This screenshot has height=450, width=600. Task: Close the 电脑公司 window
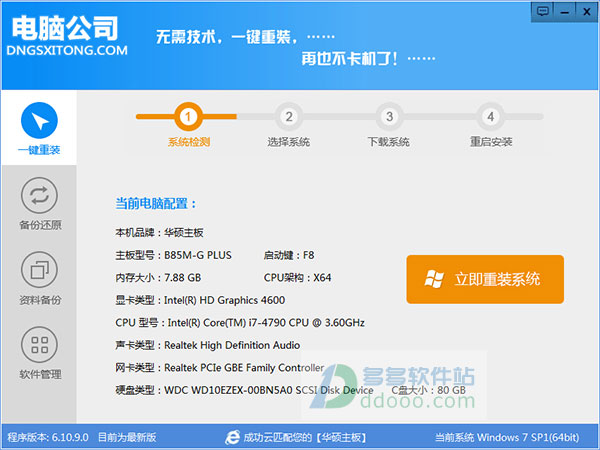pos(586,11)
